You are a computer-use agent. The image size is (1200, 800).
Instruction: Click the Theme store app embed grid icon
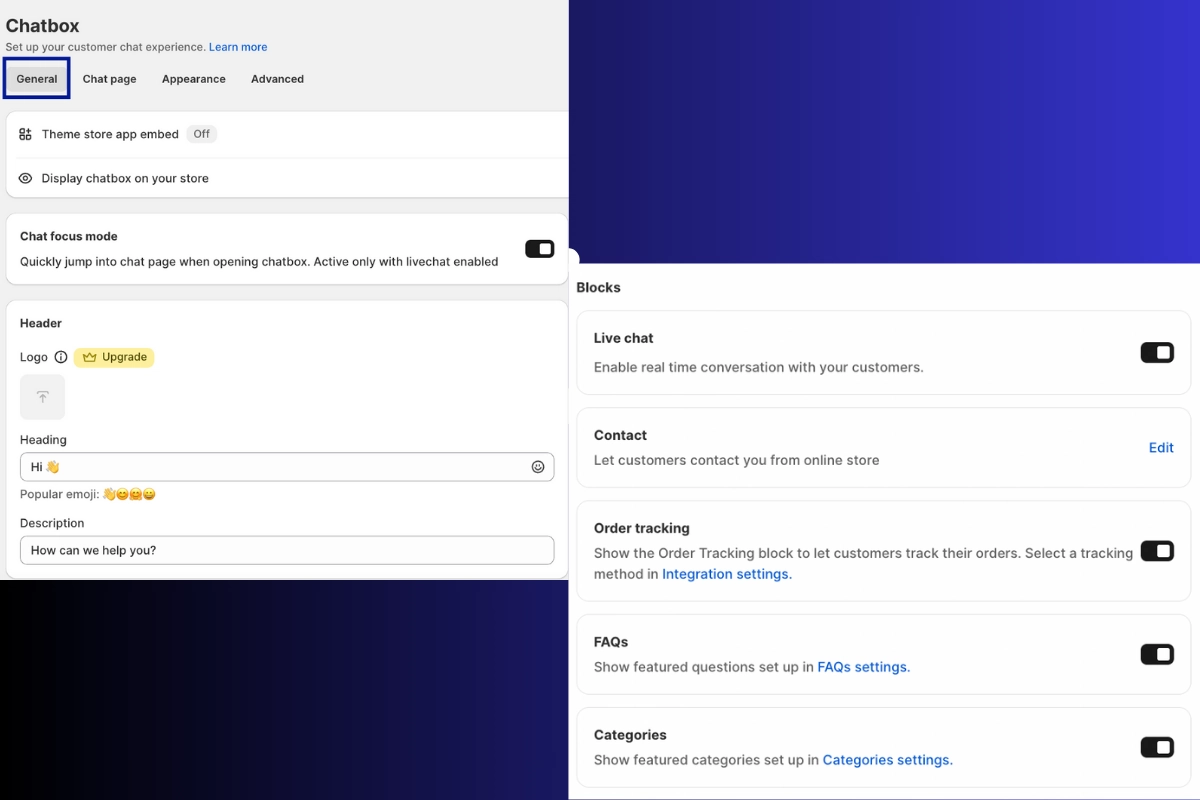coord(25,133)
